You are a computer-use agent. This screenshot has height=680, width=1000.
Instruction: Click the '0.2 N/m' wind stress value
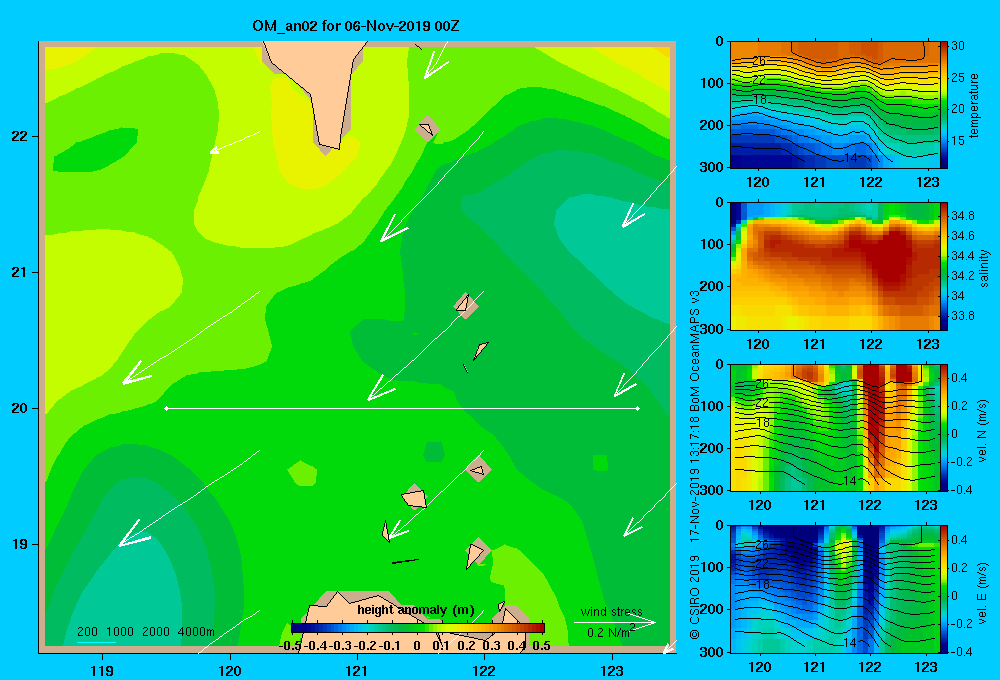click(x=610, y=632)
